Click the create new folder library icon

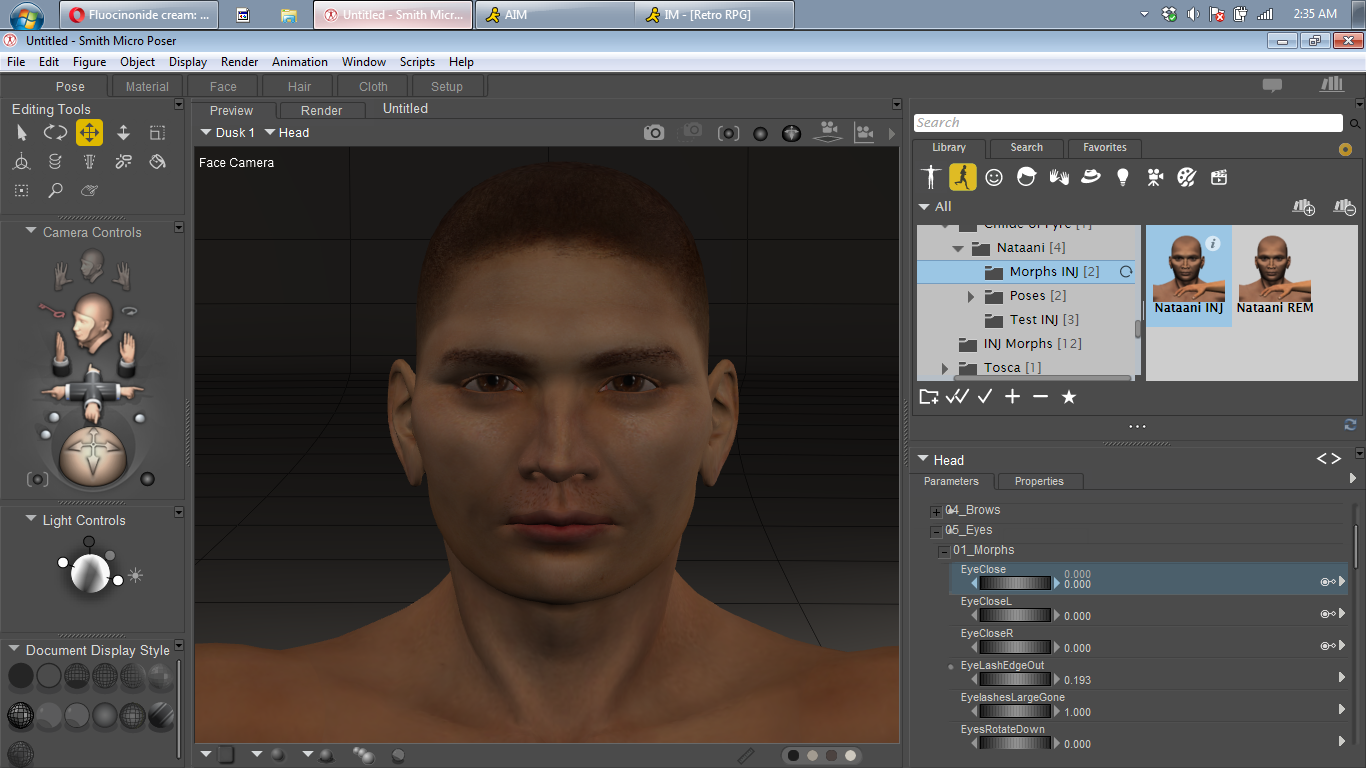point(929,397)
